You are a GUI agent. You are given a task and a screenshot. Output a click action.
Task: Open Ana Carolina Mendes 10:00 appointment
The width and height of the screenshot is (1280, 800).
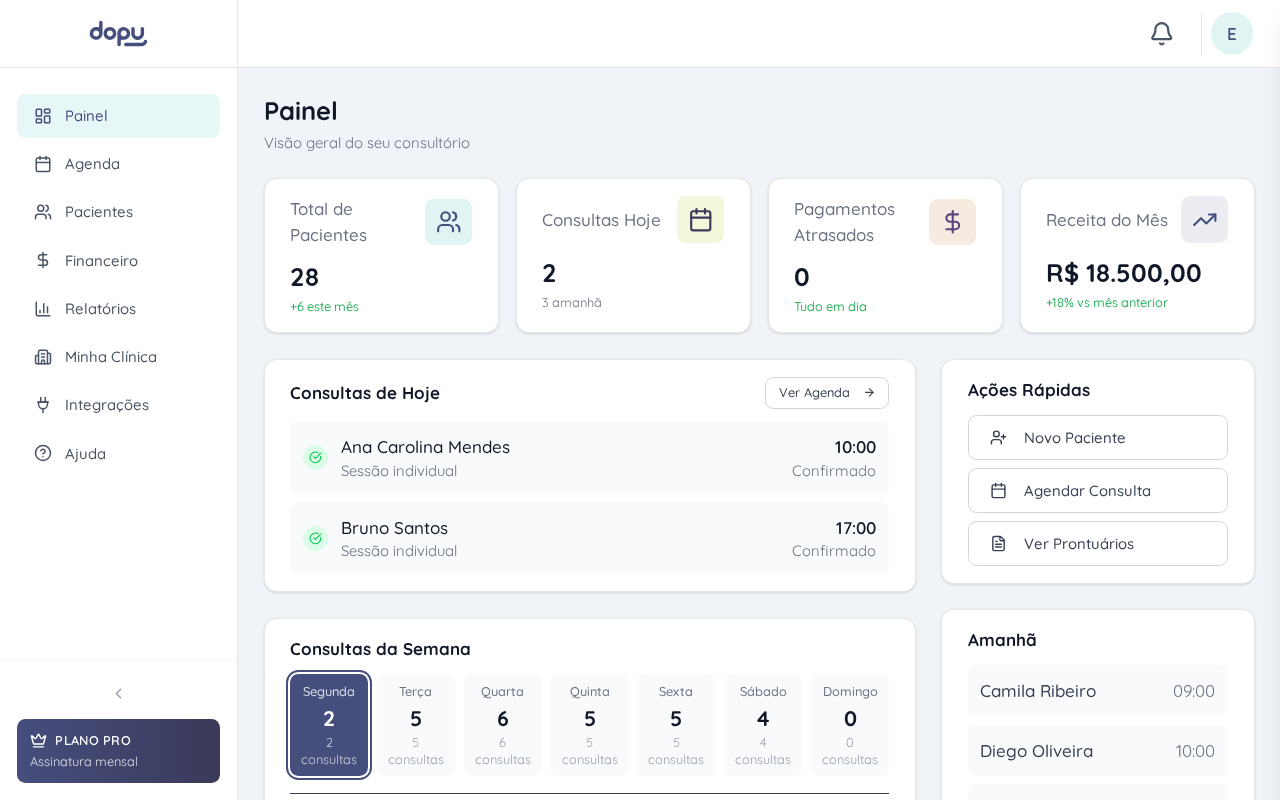589,458
